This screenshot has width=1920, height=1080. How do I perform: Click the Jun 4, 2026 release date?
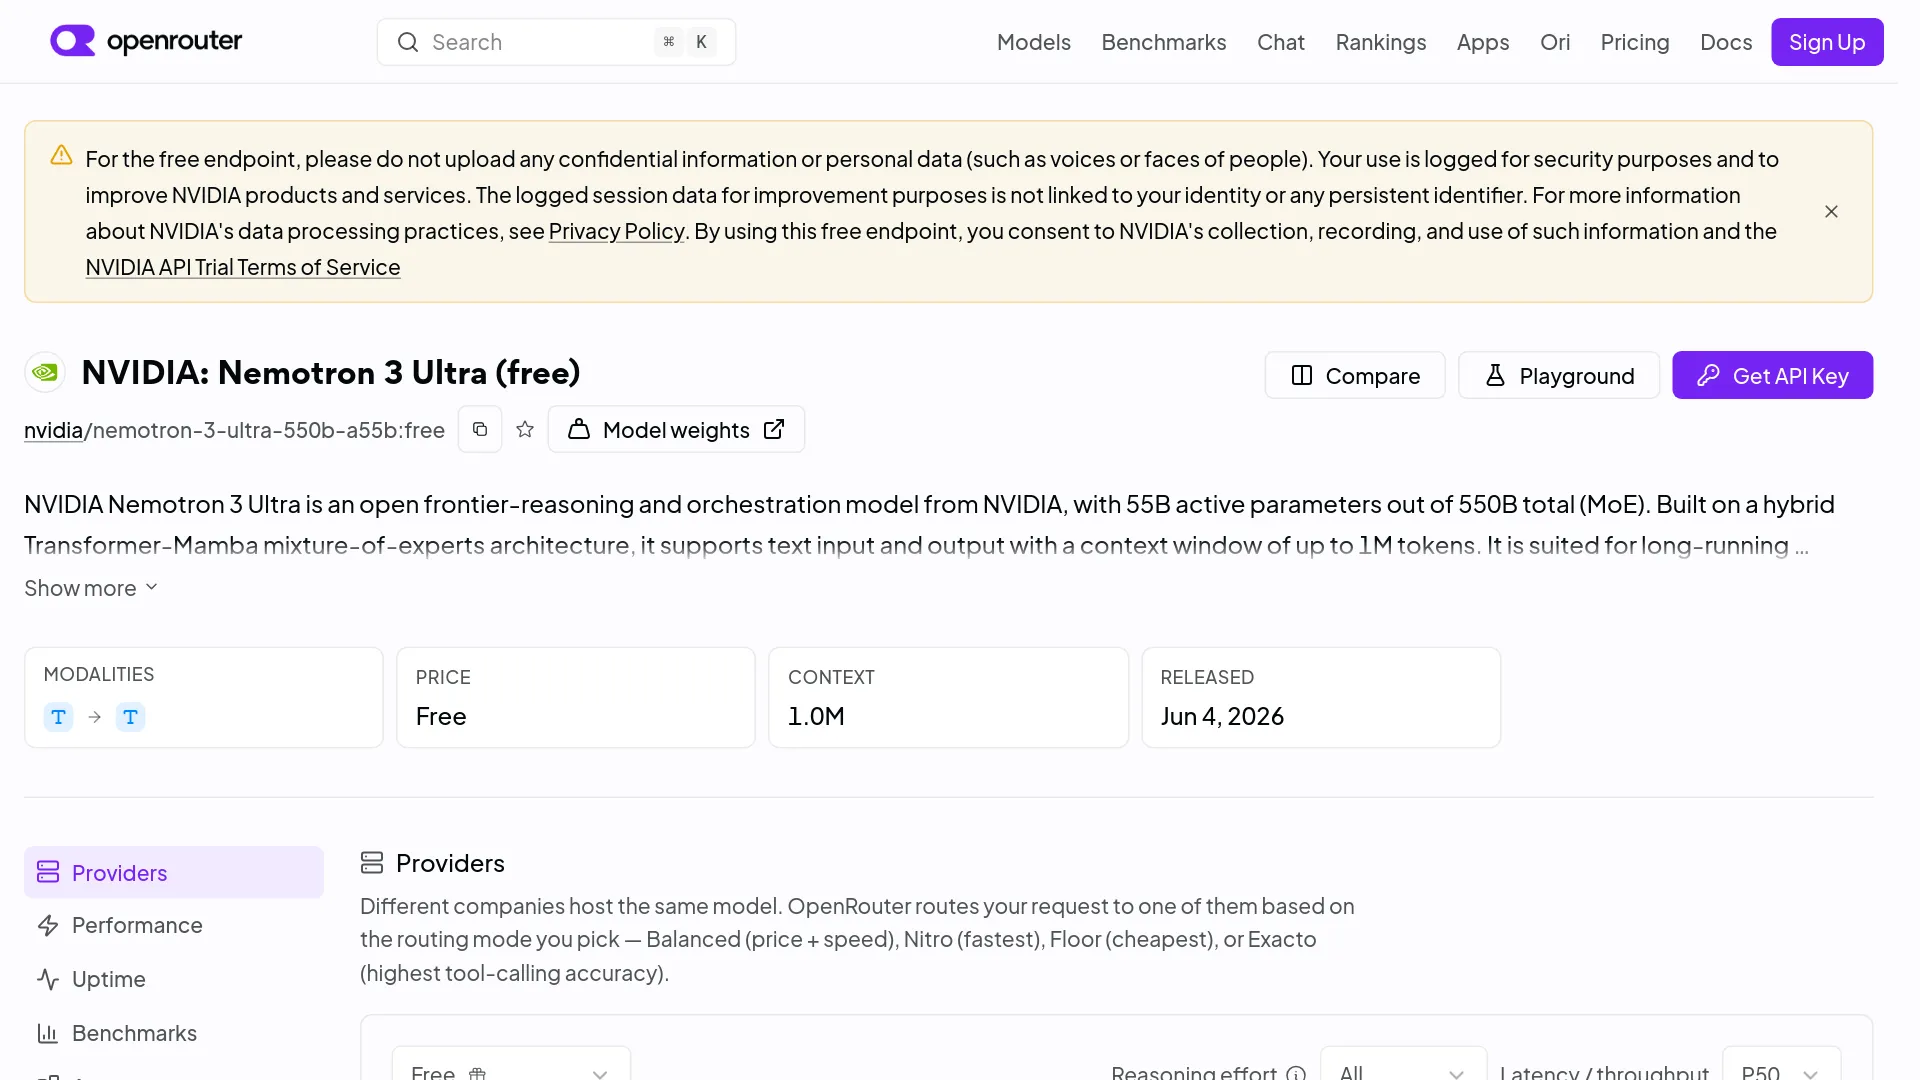1222,716
